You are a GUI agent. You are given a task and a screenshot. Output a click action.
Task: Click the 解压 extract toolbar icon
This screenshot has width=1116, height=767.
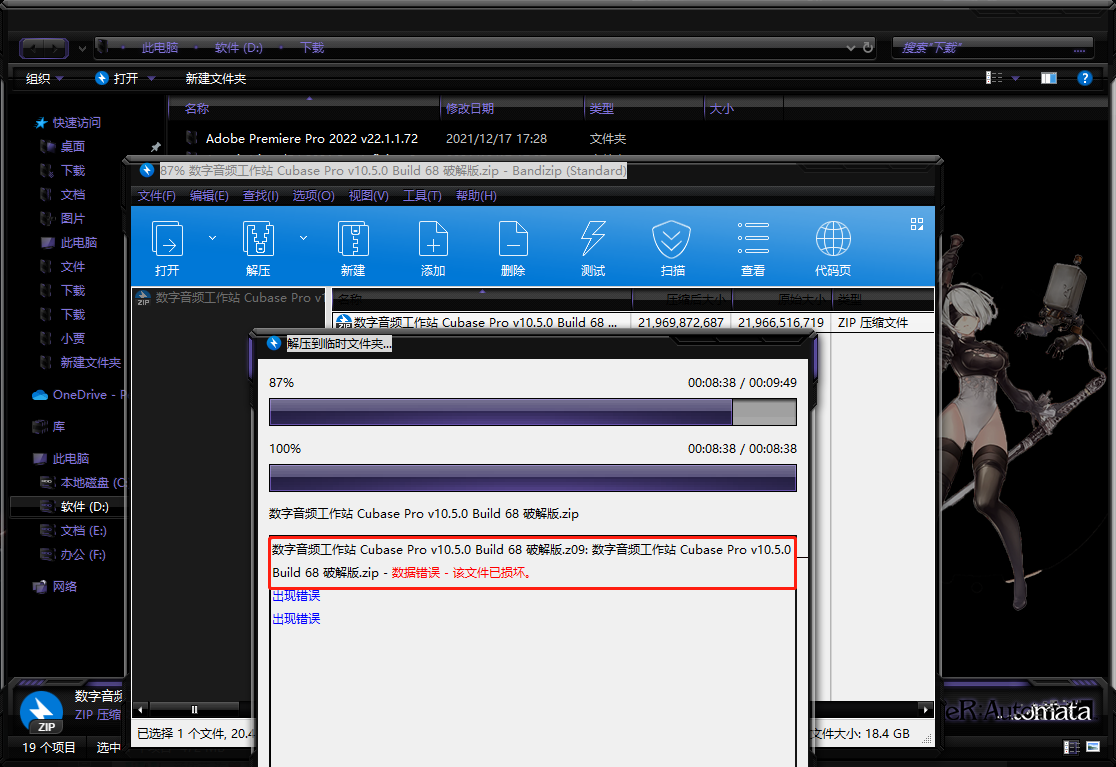(258, 248)
